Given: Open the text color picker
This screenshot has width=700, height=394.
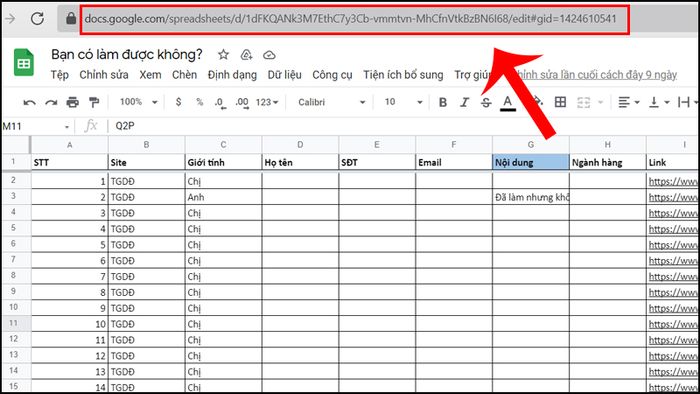Looking at the screenshot, I should pyautogui.click(x=508, y=103).
